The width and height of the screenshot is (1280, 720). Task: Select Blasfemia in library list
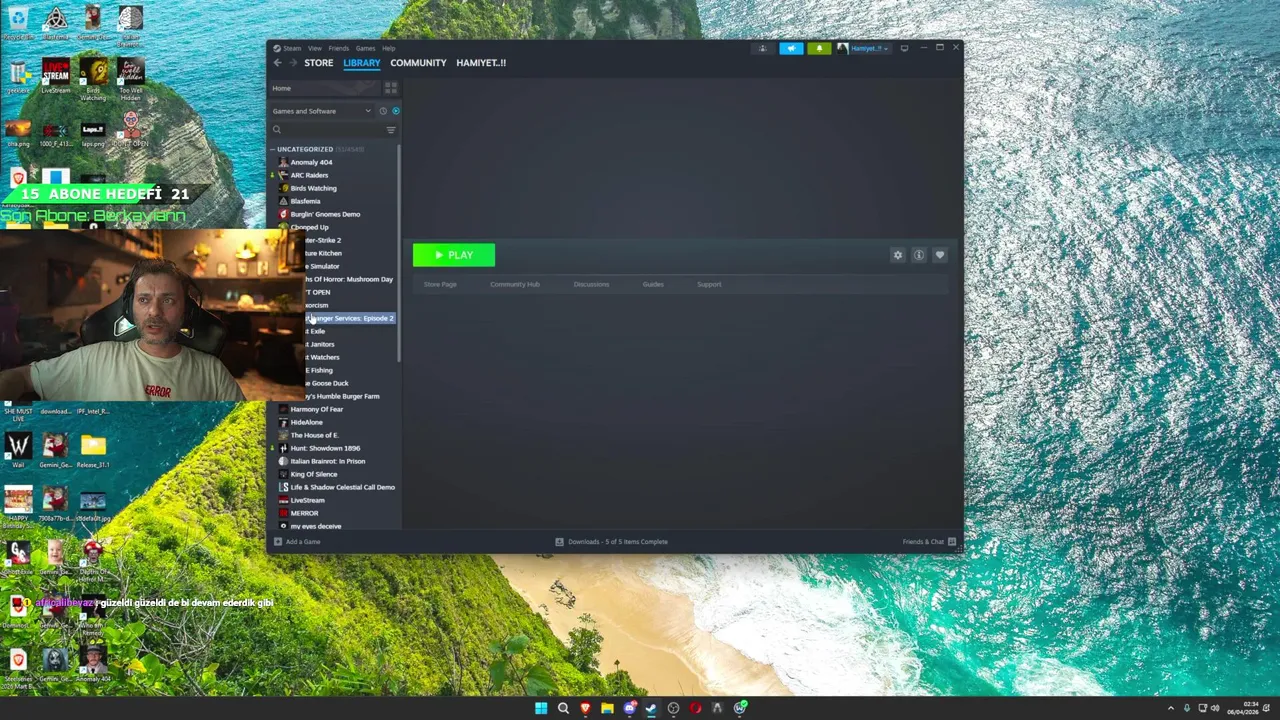[x=305, y=201]
